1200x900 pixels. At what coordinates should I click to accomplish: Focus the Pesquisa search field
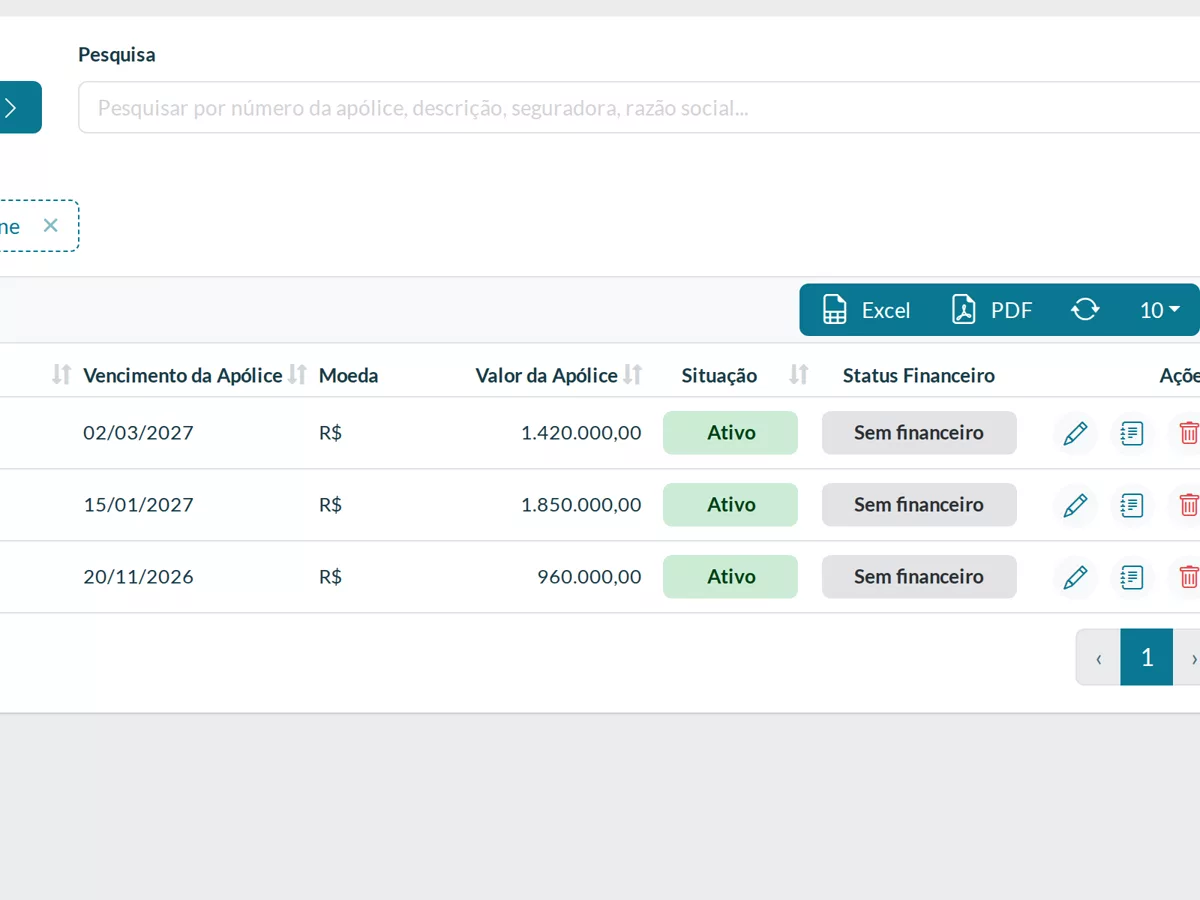pos(639,107)
